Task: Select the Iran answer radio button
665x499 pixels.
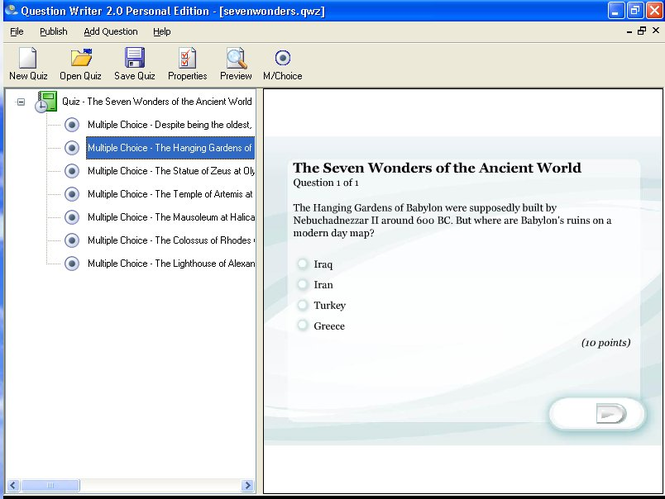Action: coord(302,284)
